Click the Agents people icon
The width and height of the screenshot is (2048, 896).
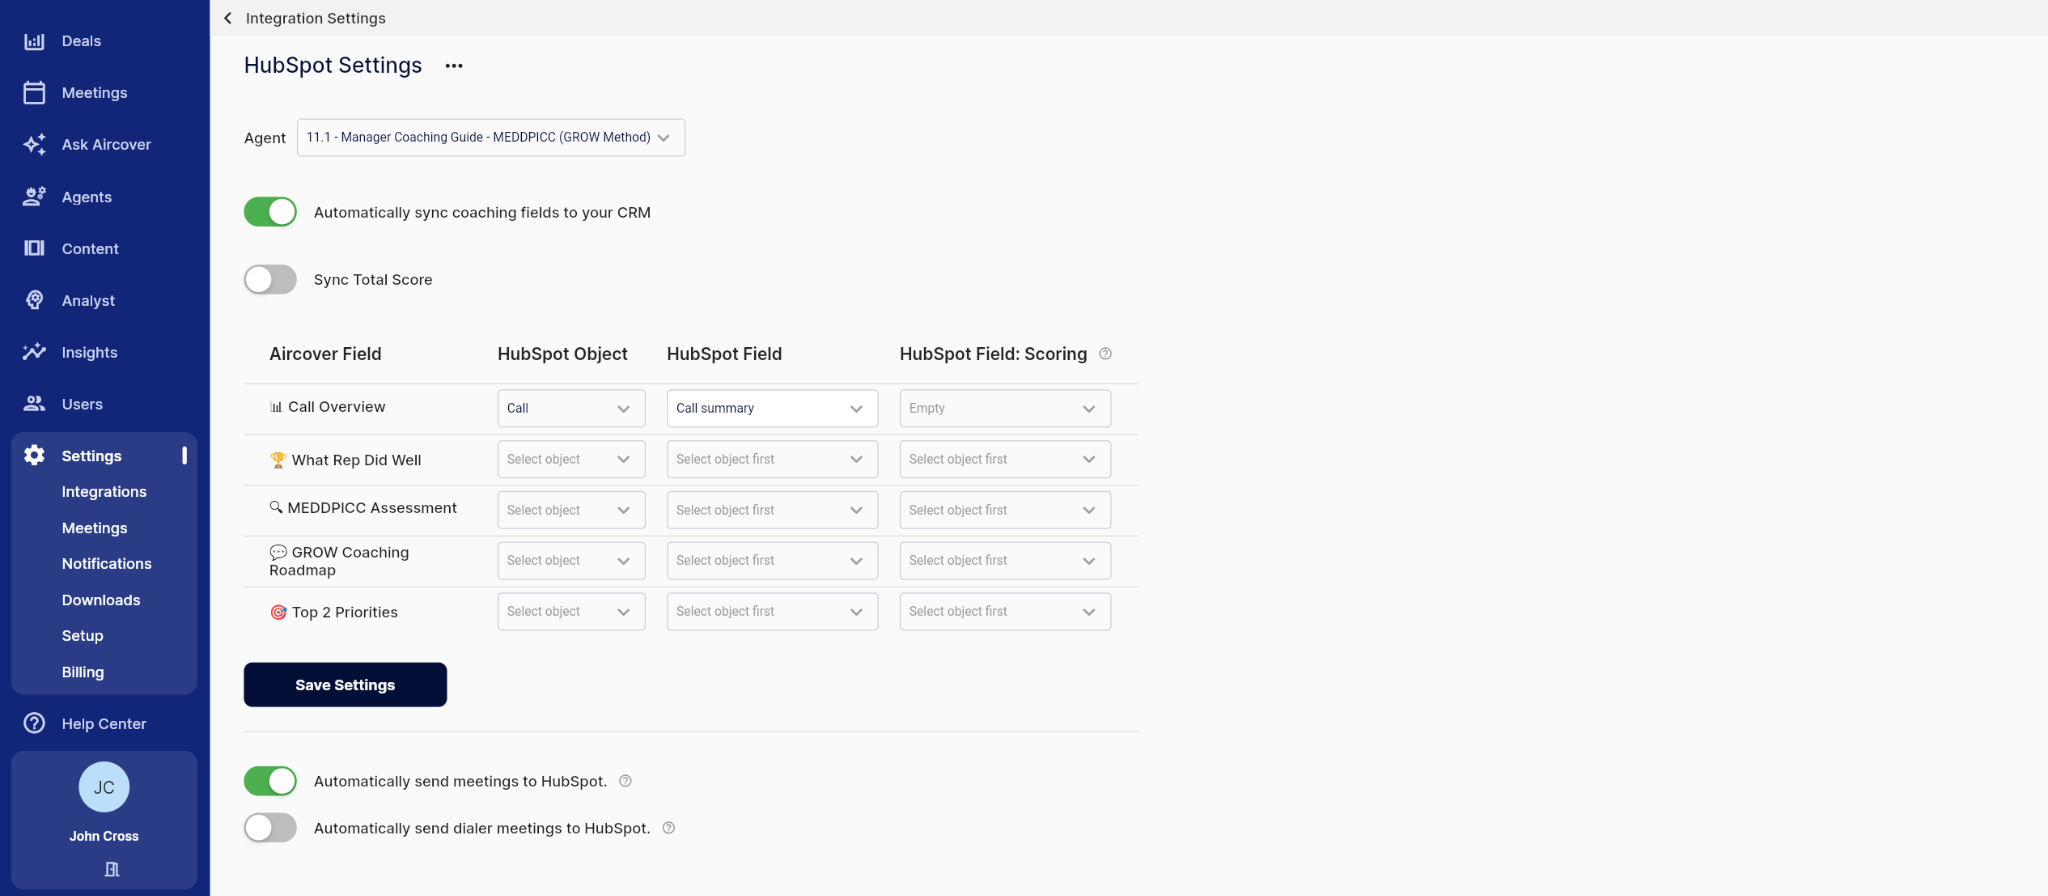(x=34, y=197)
